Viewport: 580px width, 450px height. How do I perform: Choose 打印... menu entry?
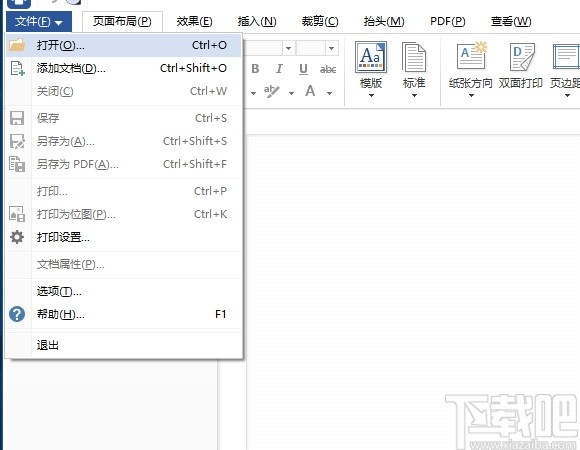(124, 191)
